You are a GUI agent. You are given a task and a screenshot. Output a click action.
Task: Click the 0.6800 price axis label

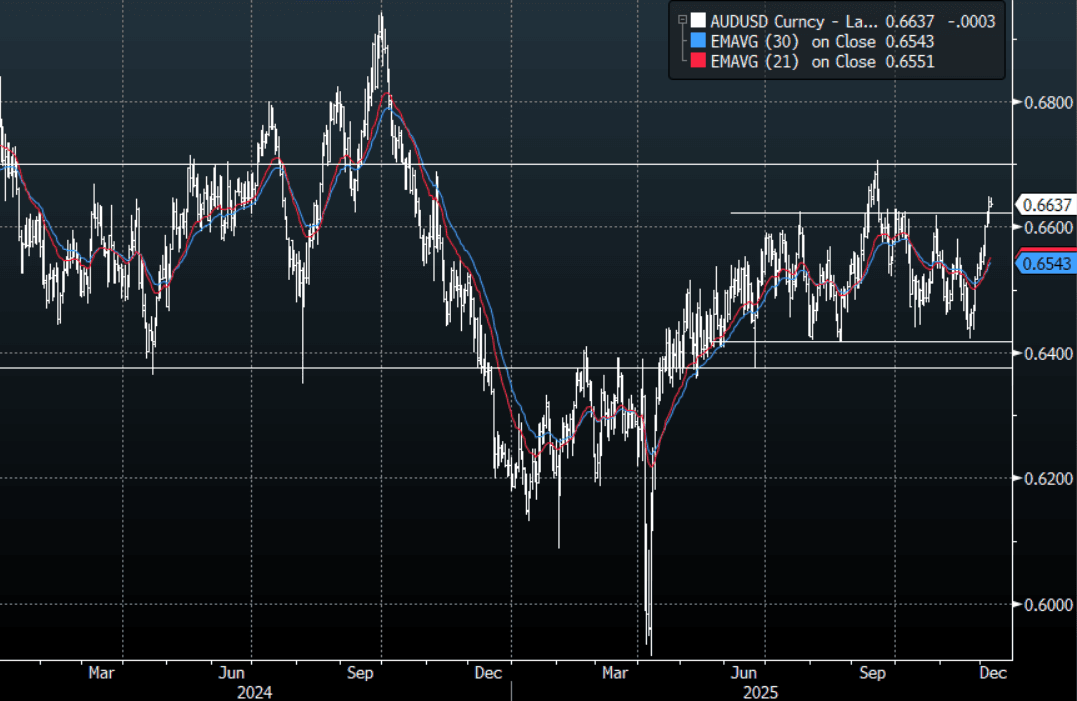click(1046, 102)
